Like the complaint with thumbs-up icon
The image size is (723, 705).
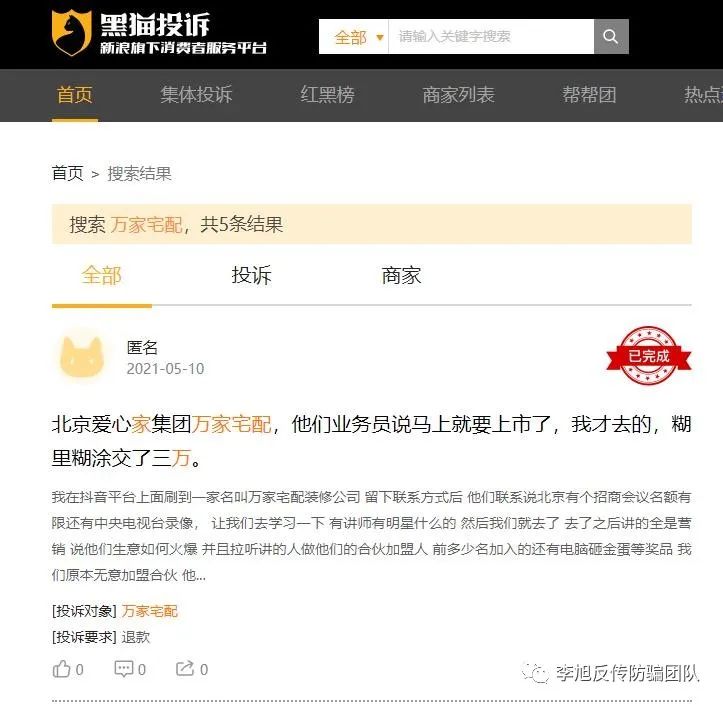[61, 669]
